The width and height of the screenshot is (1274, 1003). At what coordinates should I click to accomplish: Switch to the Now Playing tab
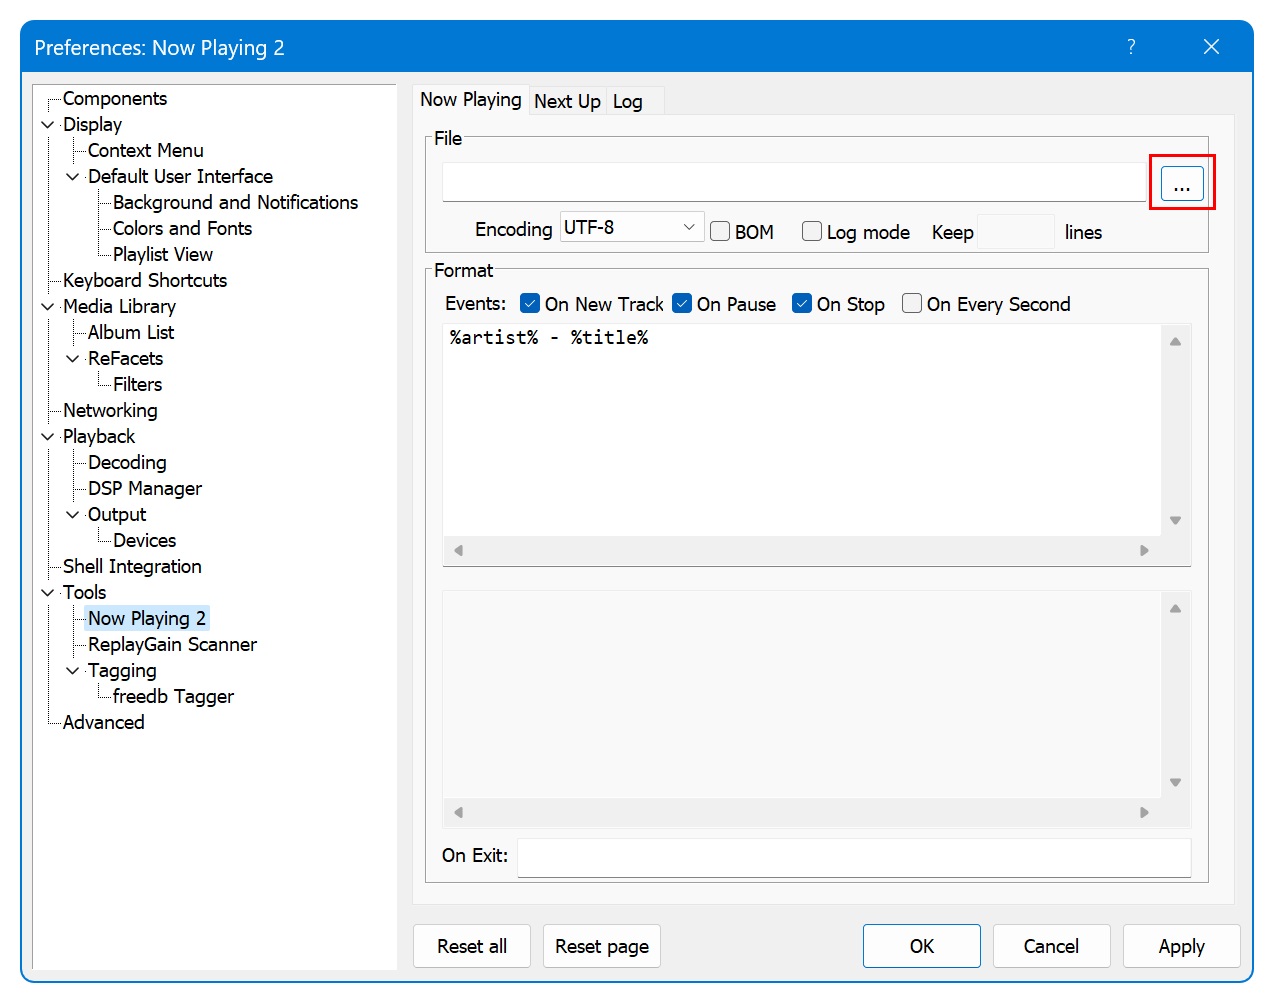(x=471, y=99)
